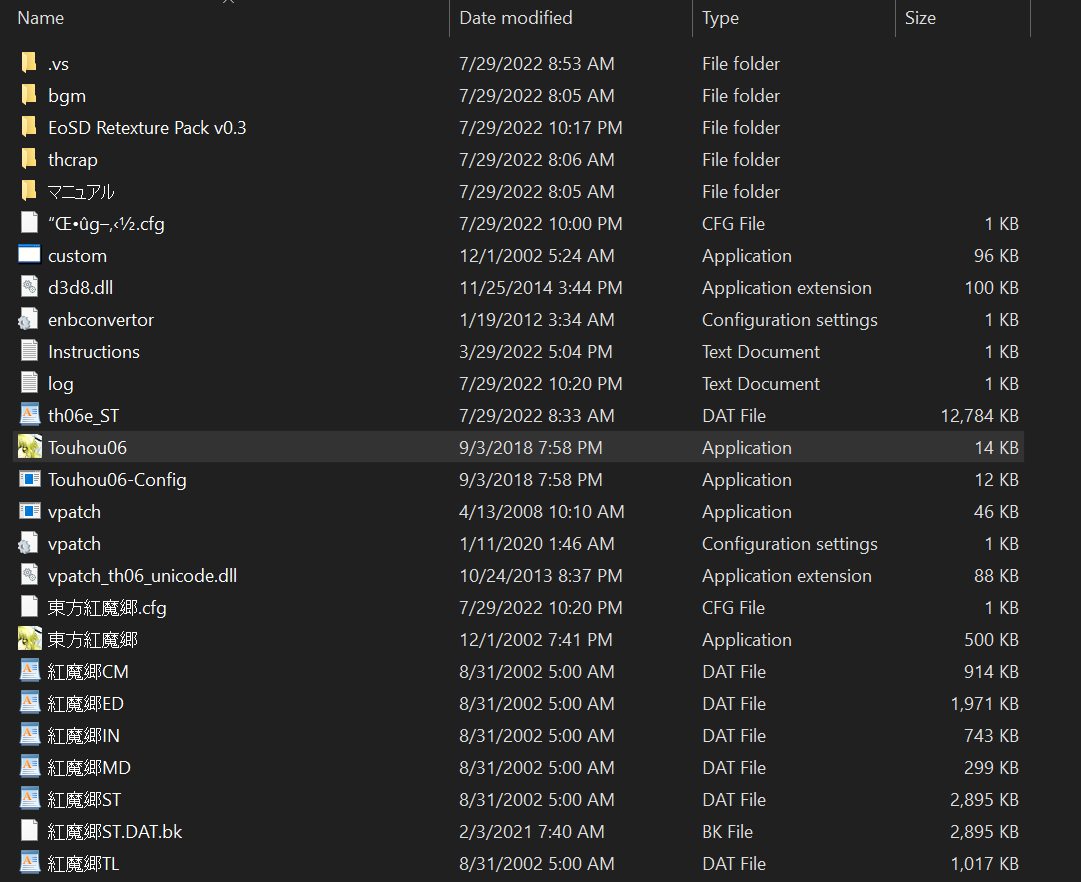Select the 紅魔郷TL file name
1081x882 pixels.
click(x=83, y=864)
